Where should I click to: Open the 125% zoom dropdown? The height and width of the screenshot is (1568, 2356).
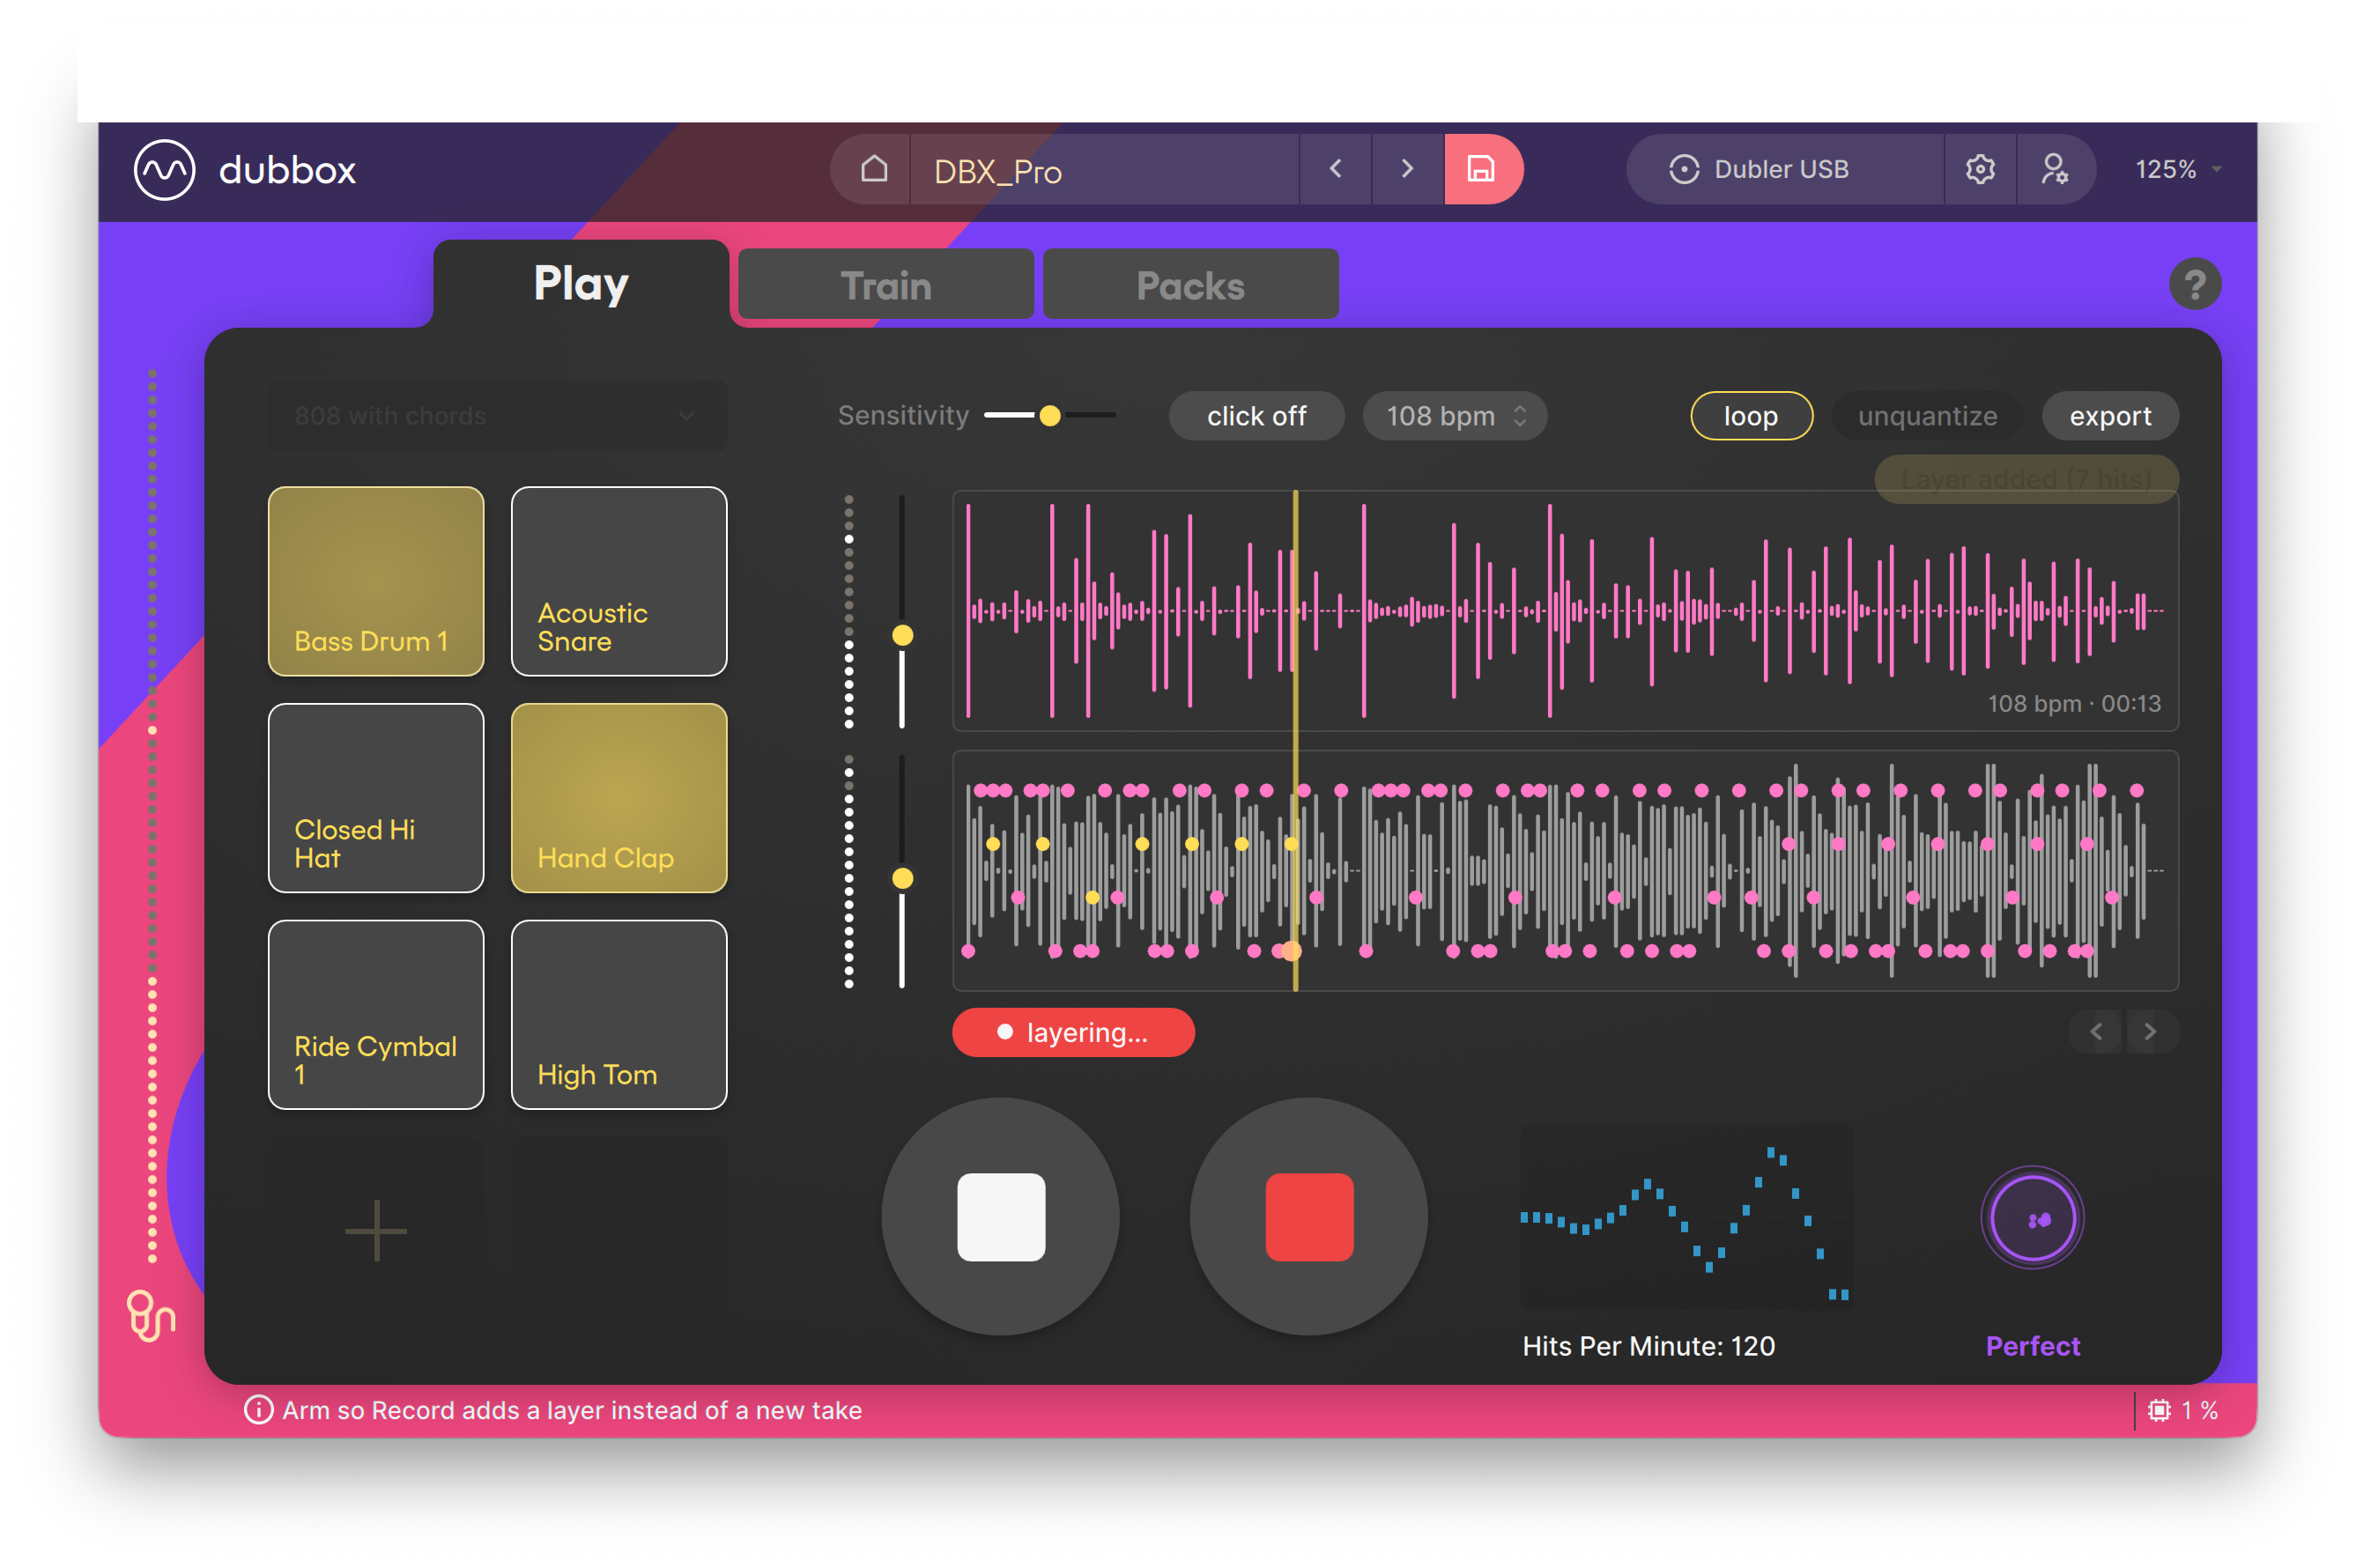pyautogui.click(x=2178, y=169)
